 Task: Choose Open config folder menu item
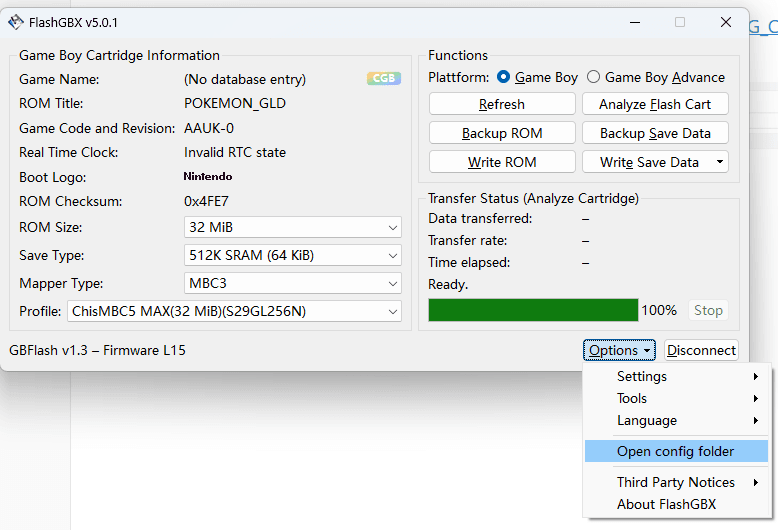coord(677,451)
